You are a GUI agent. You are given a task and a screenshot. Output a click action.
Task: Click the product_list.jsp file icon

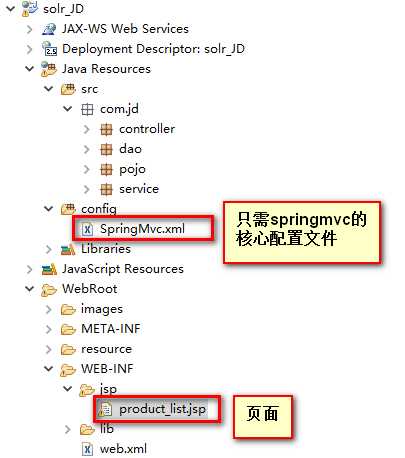pos(106,409)
